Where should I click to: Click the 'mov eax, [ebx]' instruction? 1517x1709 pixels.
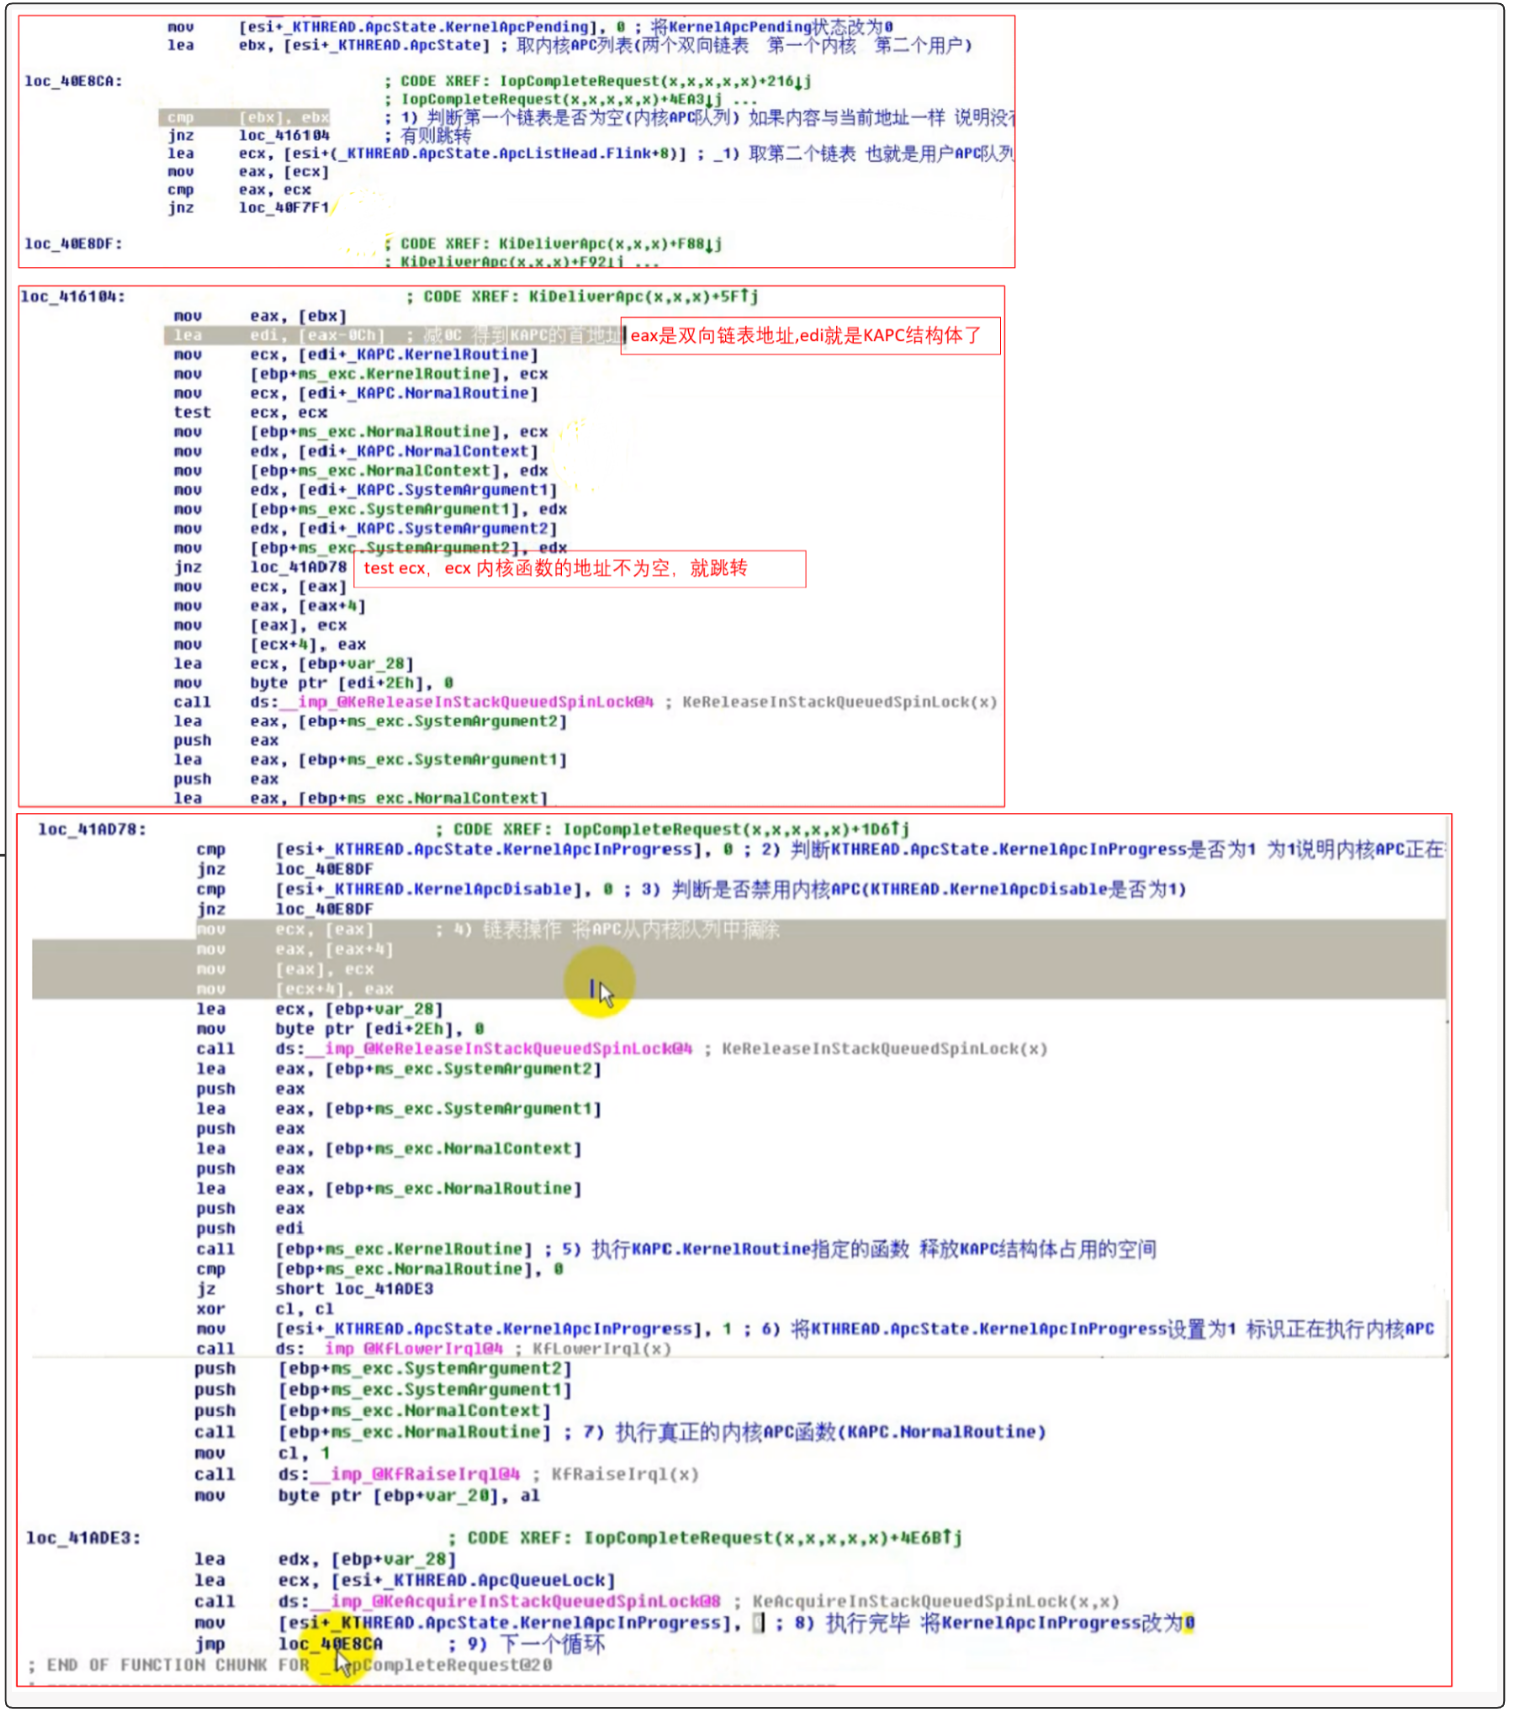(260, 316)
